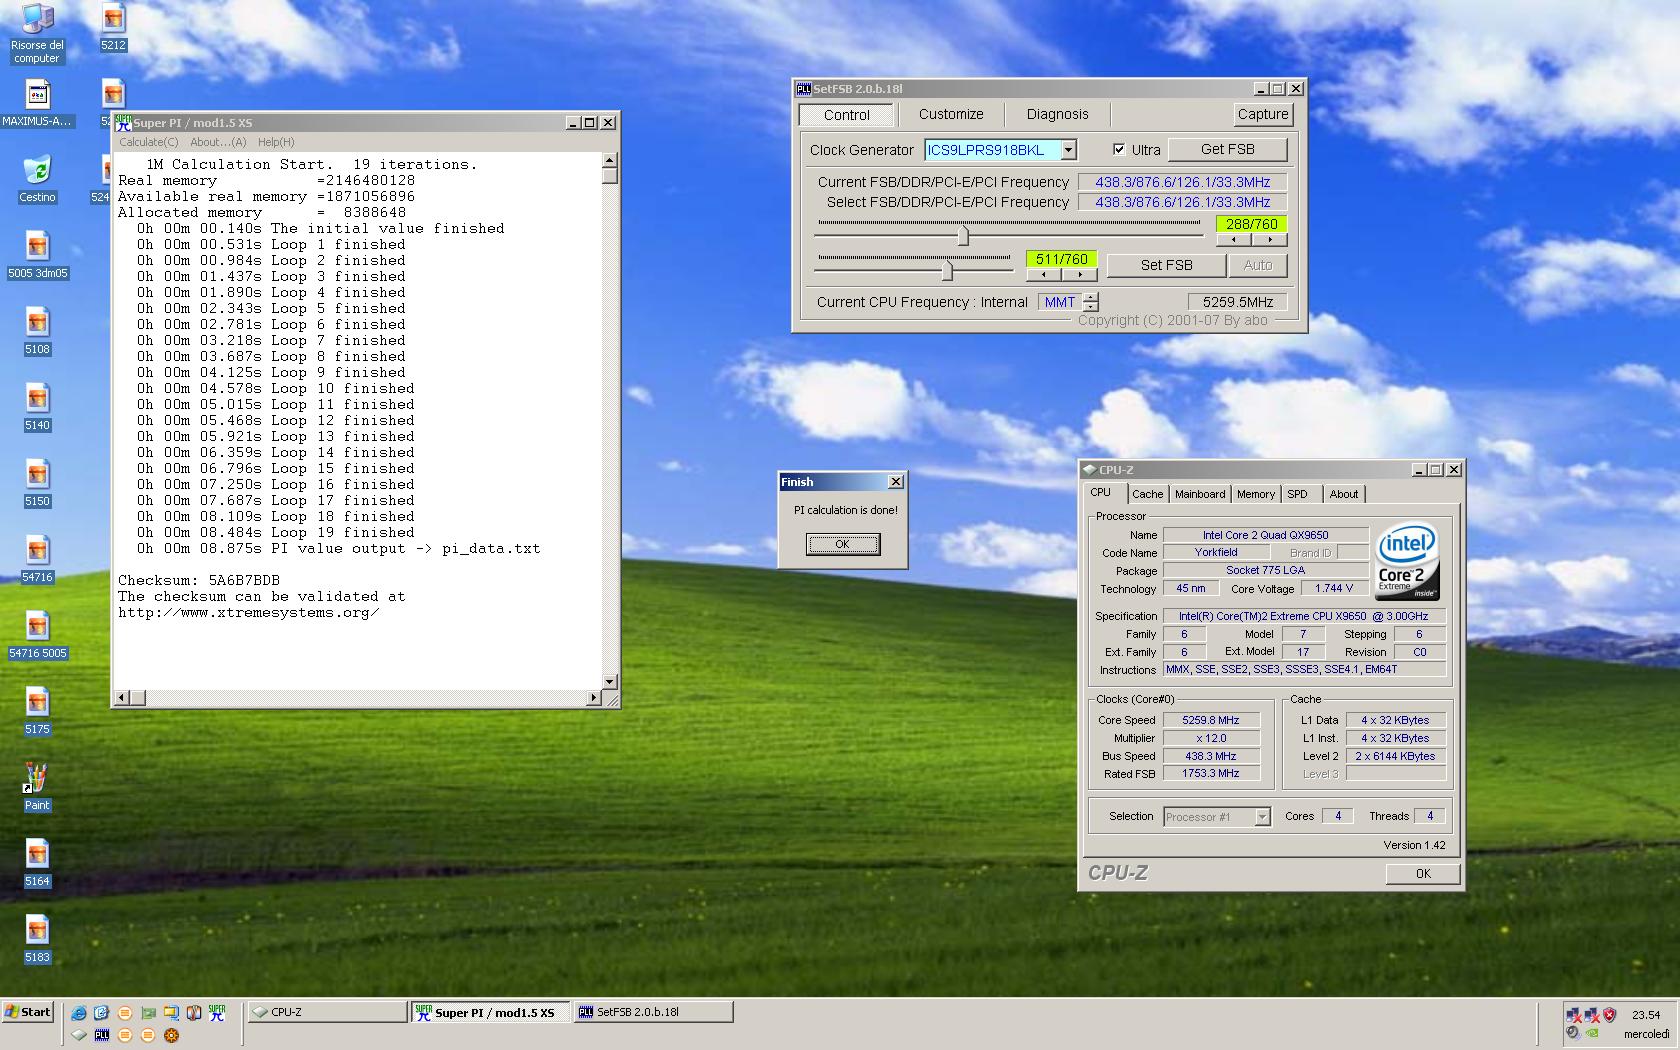Image resolution: width=1680 pixels, height=1050 pixels.
Task: Open the Risorse del computer desktop icon
Action: 37,33
